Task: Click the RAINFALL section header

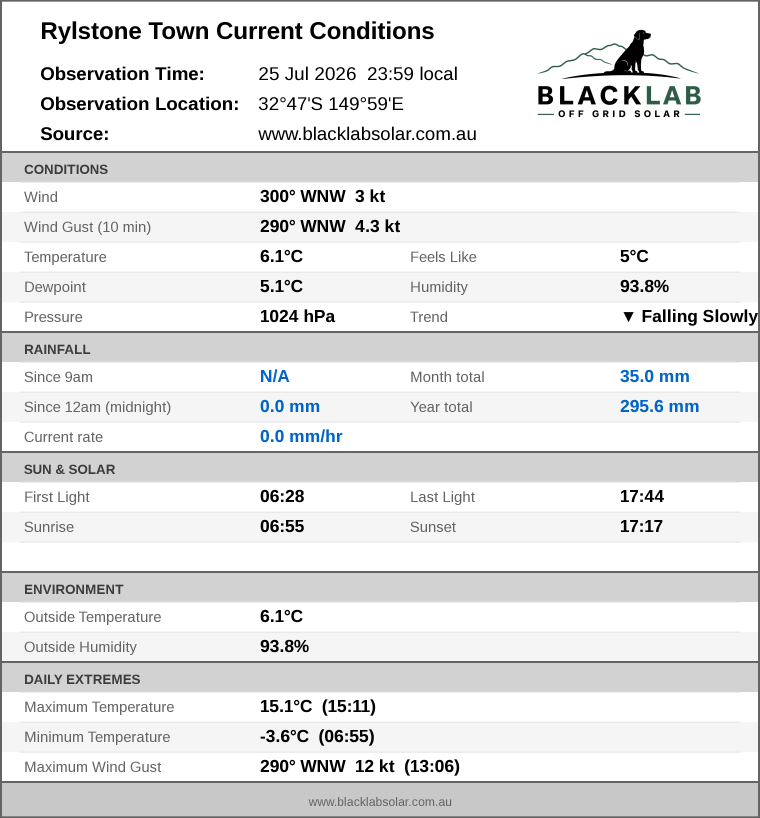Action: pos(380,348)
